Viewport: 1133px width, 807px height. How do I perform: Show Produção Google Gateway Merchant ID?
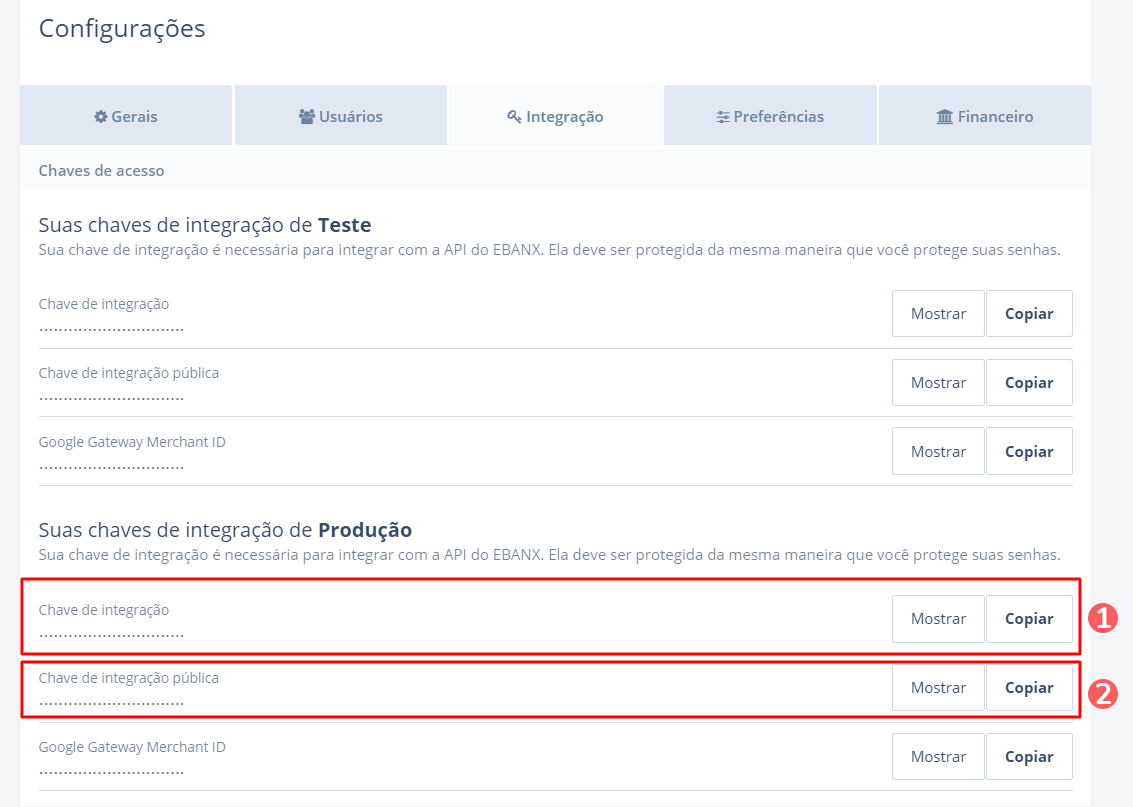(938, 757)
